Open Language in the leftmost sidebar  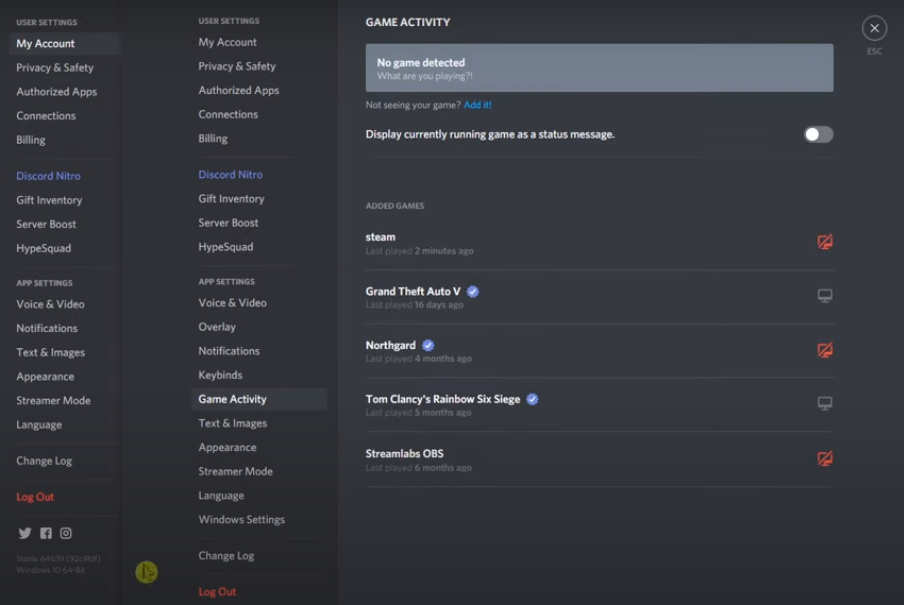(x=39, y=425)
